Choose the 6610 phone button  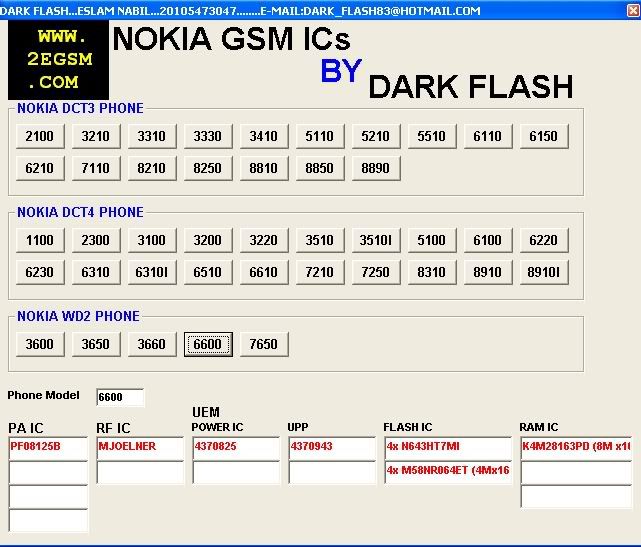(264, 272)
